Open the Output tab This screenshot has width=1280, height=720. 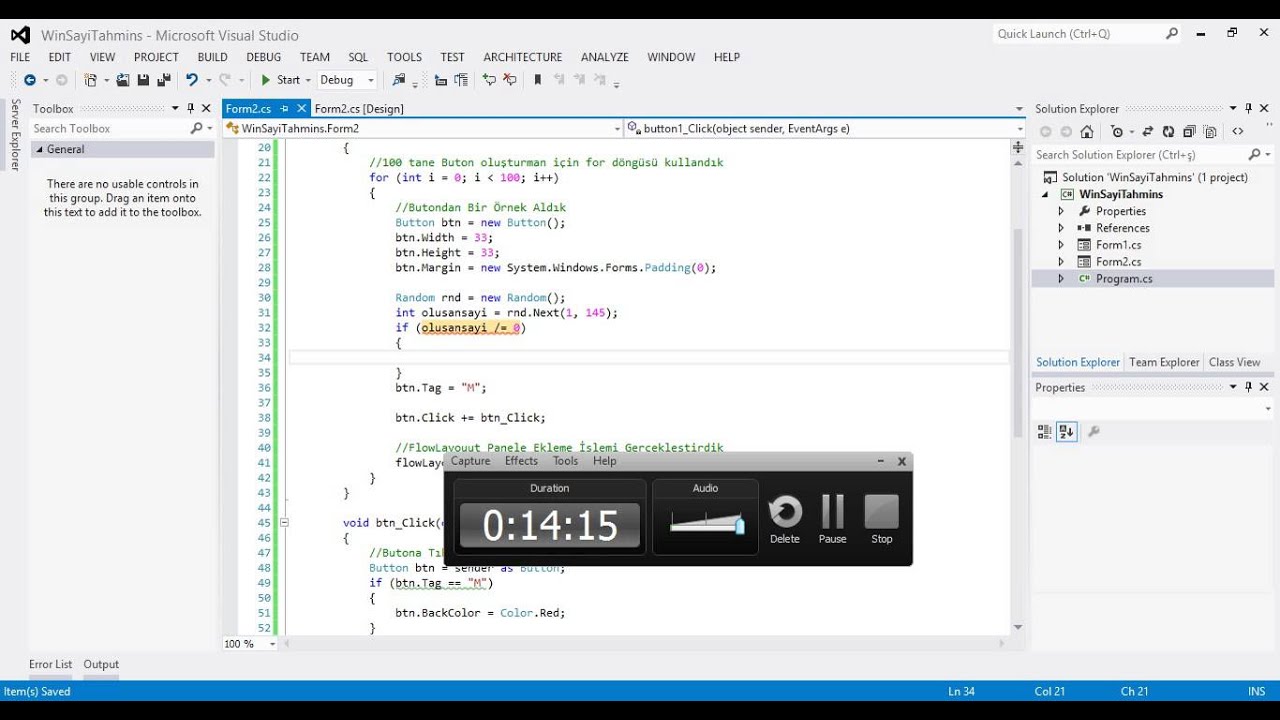(101, 664)
